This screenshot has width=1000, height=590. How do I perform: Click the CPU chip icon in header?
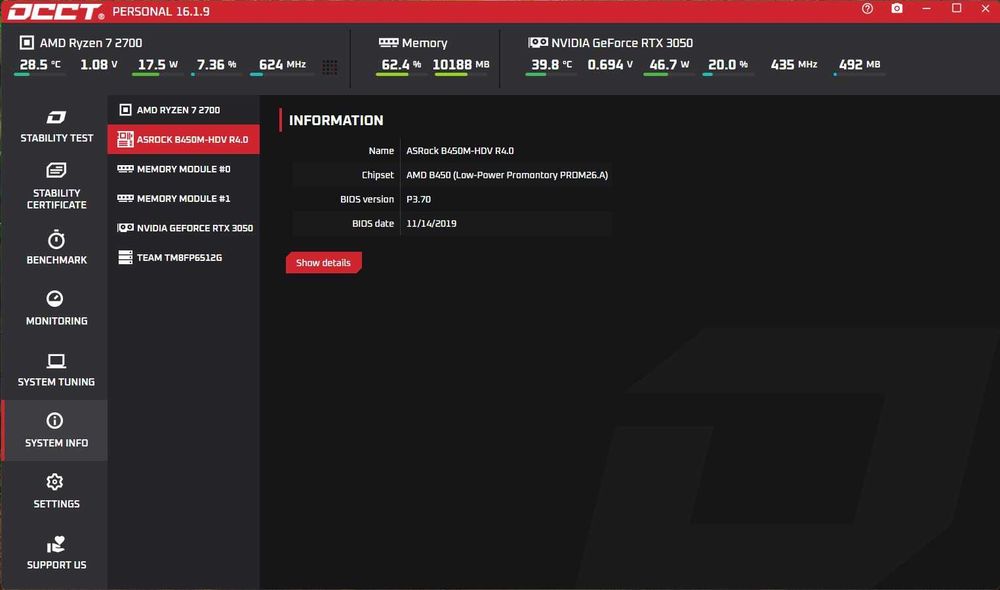pyautogui.click(x=26, y=43)
